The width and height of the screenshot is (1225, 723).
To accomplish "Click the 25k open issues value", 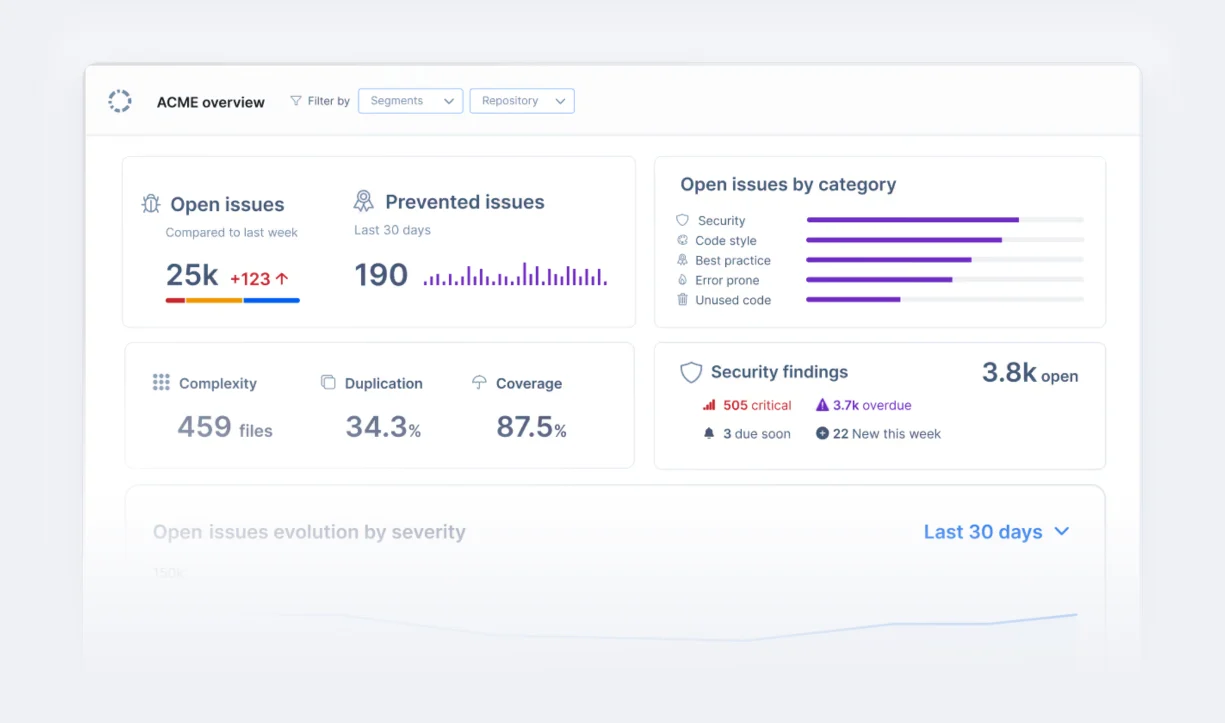I will [x=192, y=275].
